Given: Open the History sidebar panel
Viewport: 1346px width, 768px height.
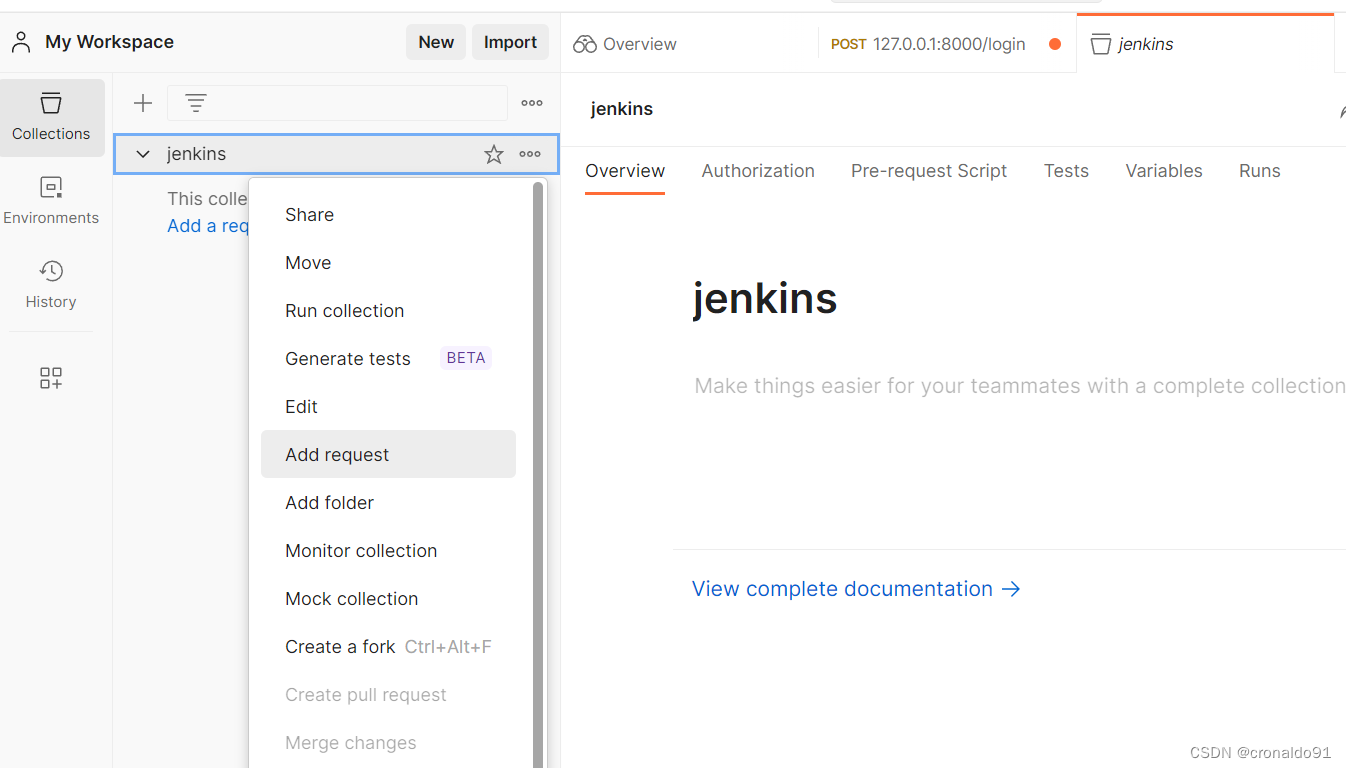Looking at the screenshot, I should [51, 285].
